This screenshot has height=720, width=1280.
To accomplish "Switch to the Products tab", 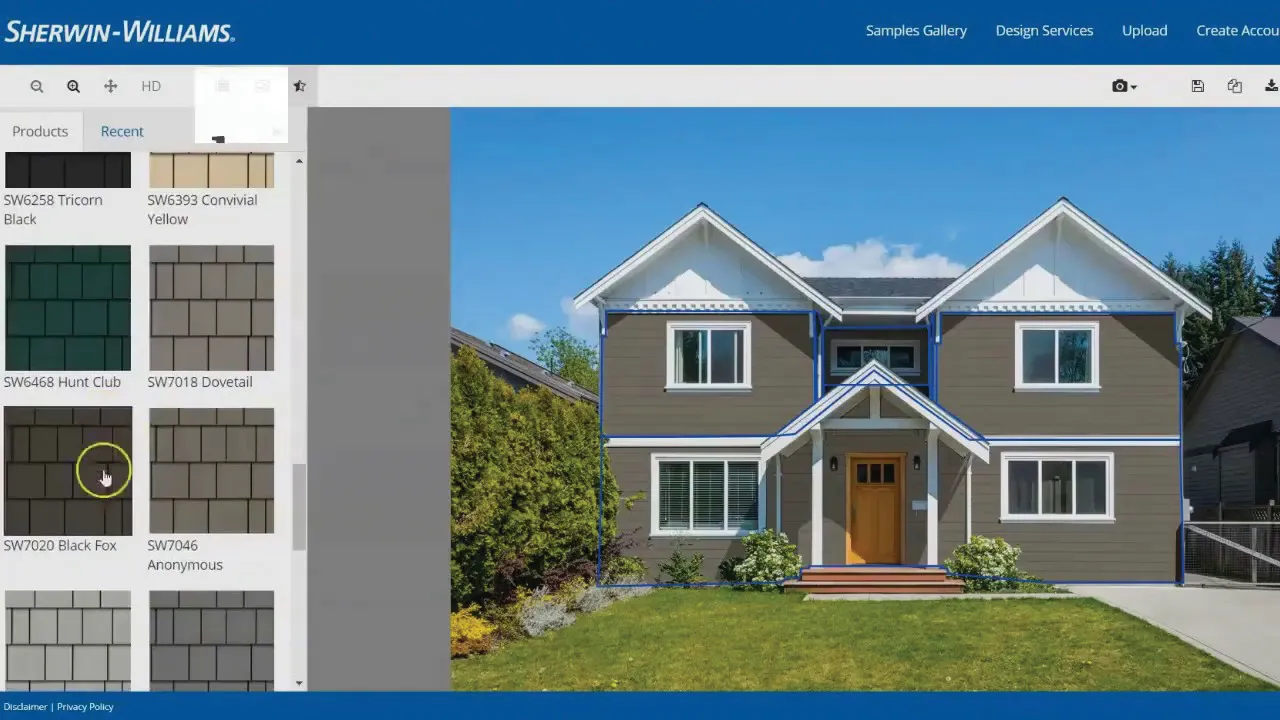I will (40, 131).
